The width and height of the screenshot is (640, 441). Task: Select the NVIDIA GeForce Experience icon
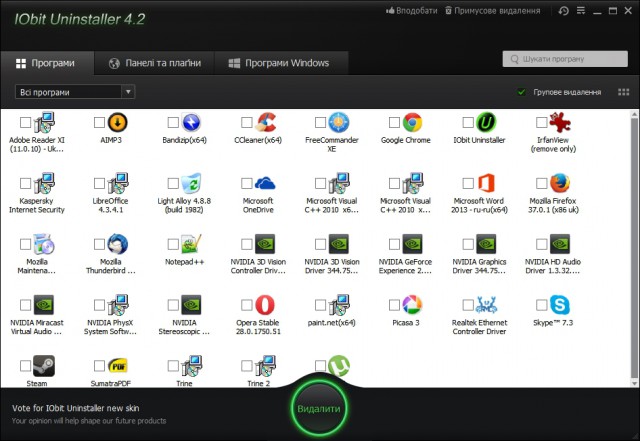tap(413, 244)
